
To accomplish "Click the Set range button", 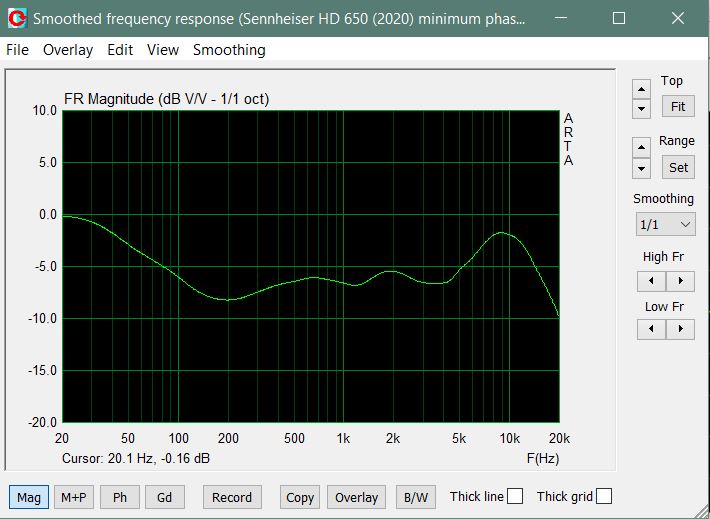I will (678, 168).
